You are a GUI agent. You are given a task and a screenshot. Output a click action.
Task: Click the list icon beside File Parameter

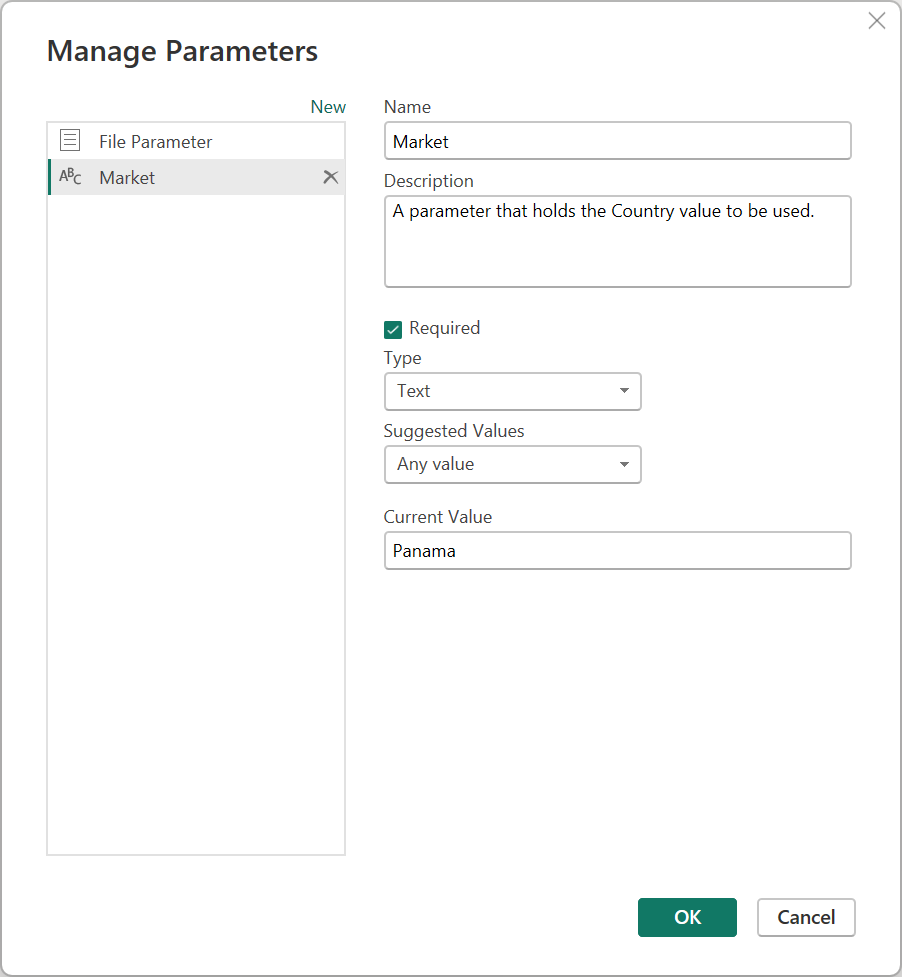coord(69,140)
